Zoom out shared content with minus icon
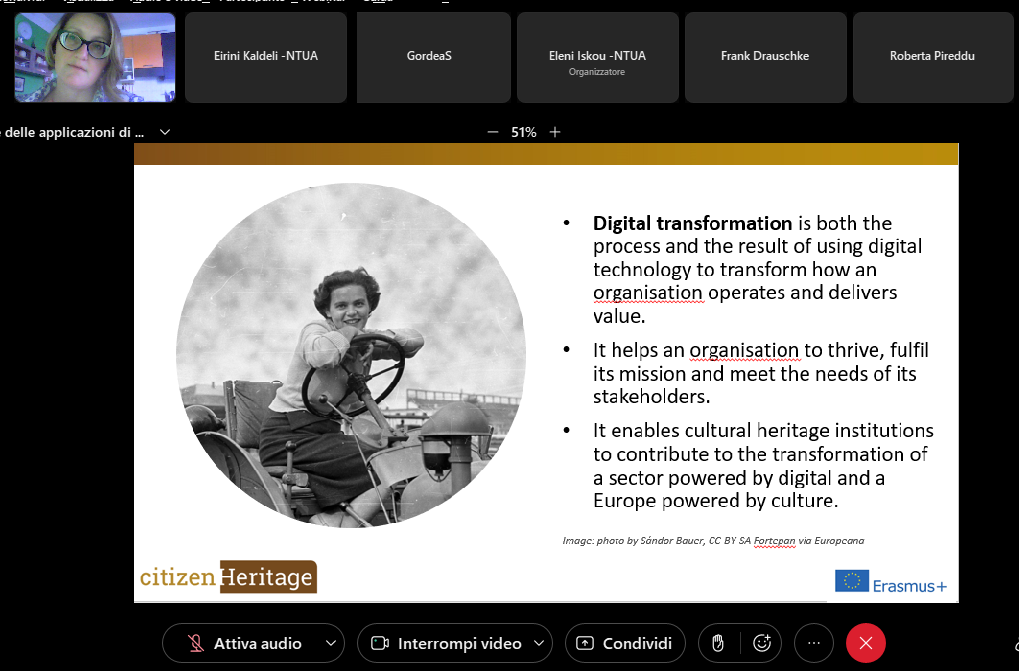Viewport: 1019px width, 671px height. tap(493, 132)
